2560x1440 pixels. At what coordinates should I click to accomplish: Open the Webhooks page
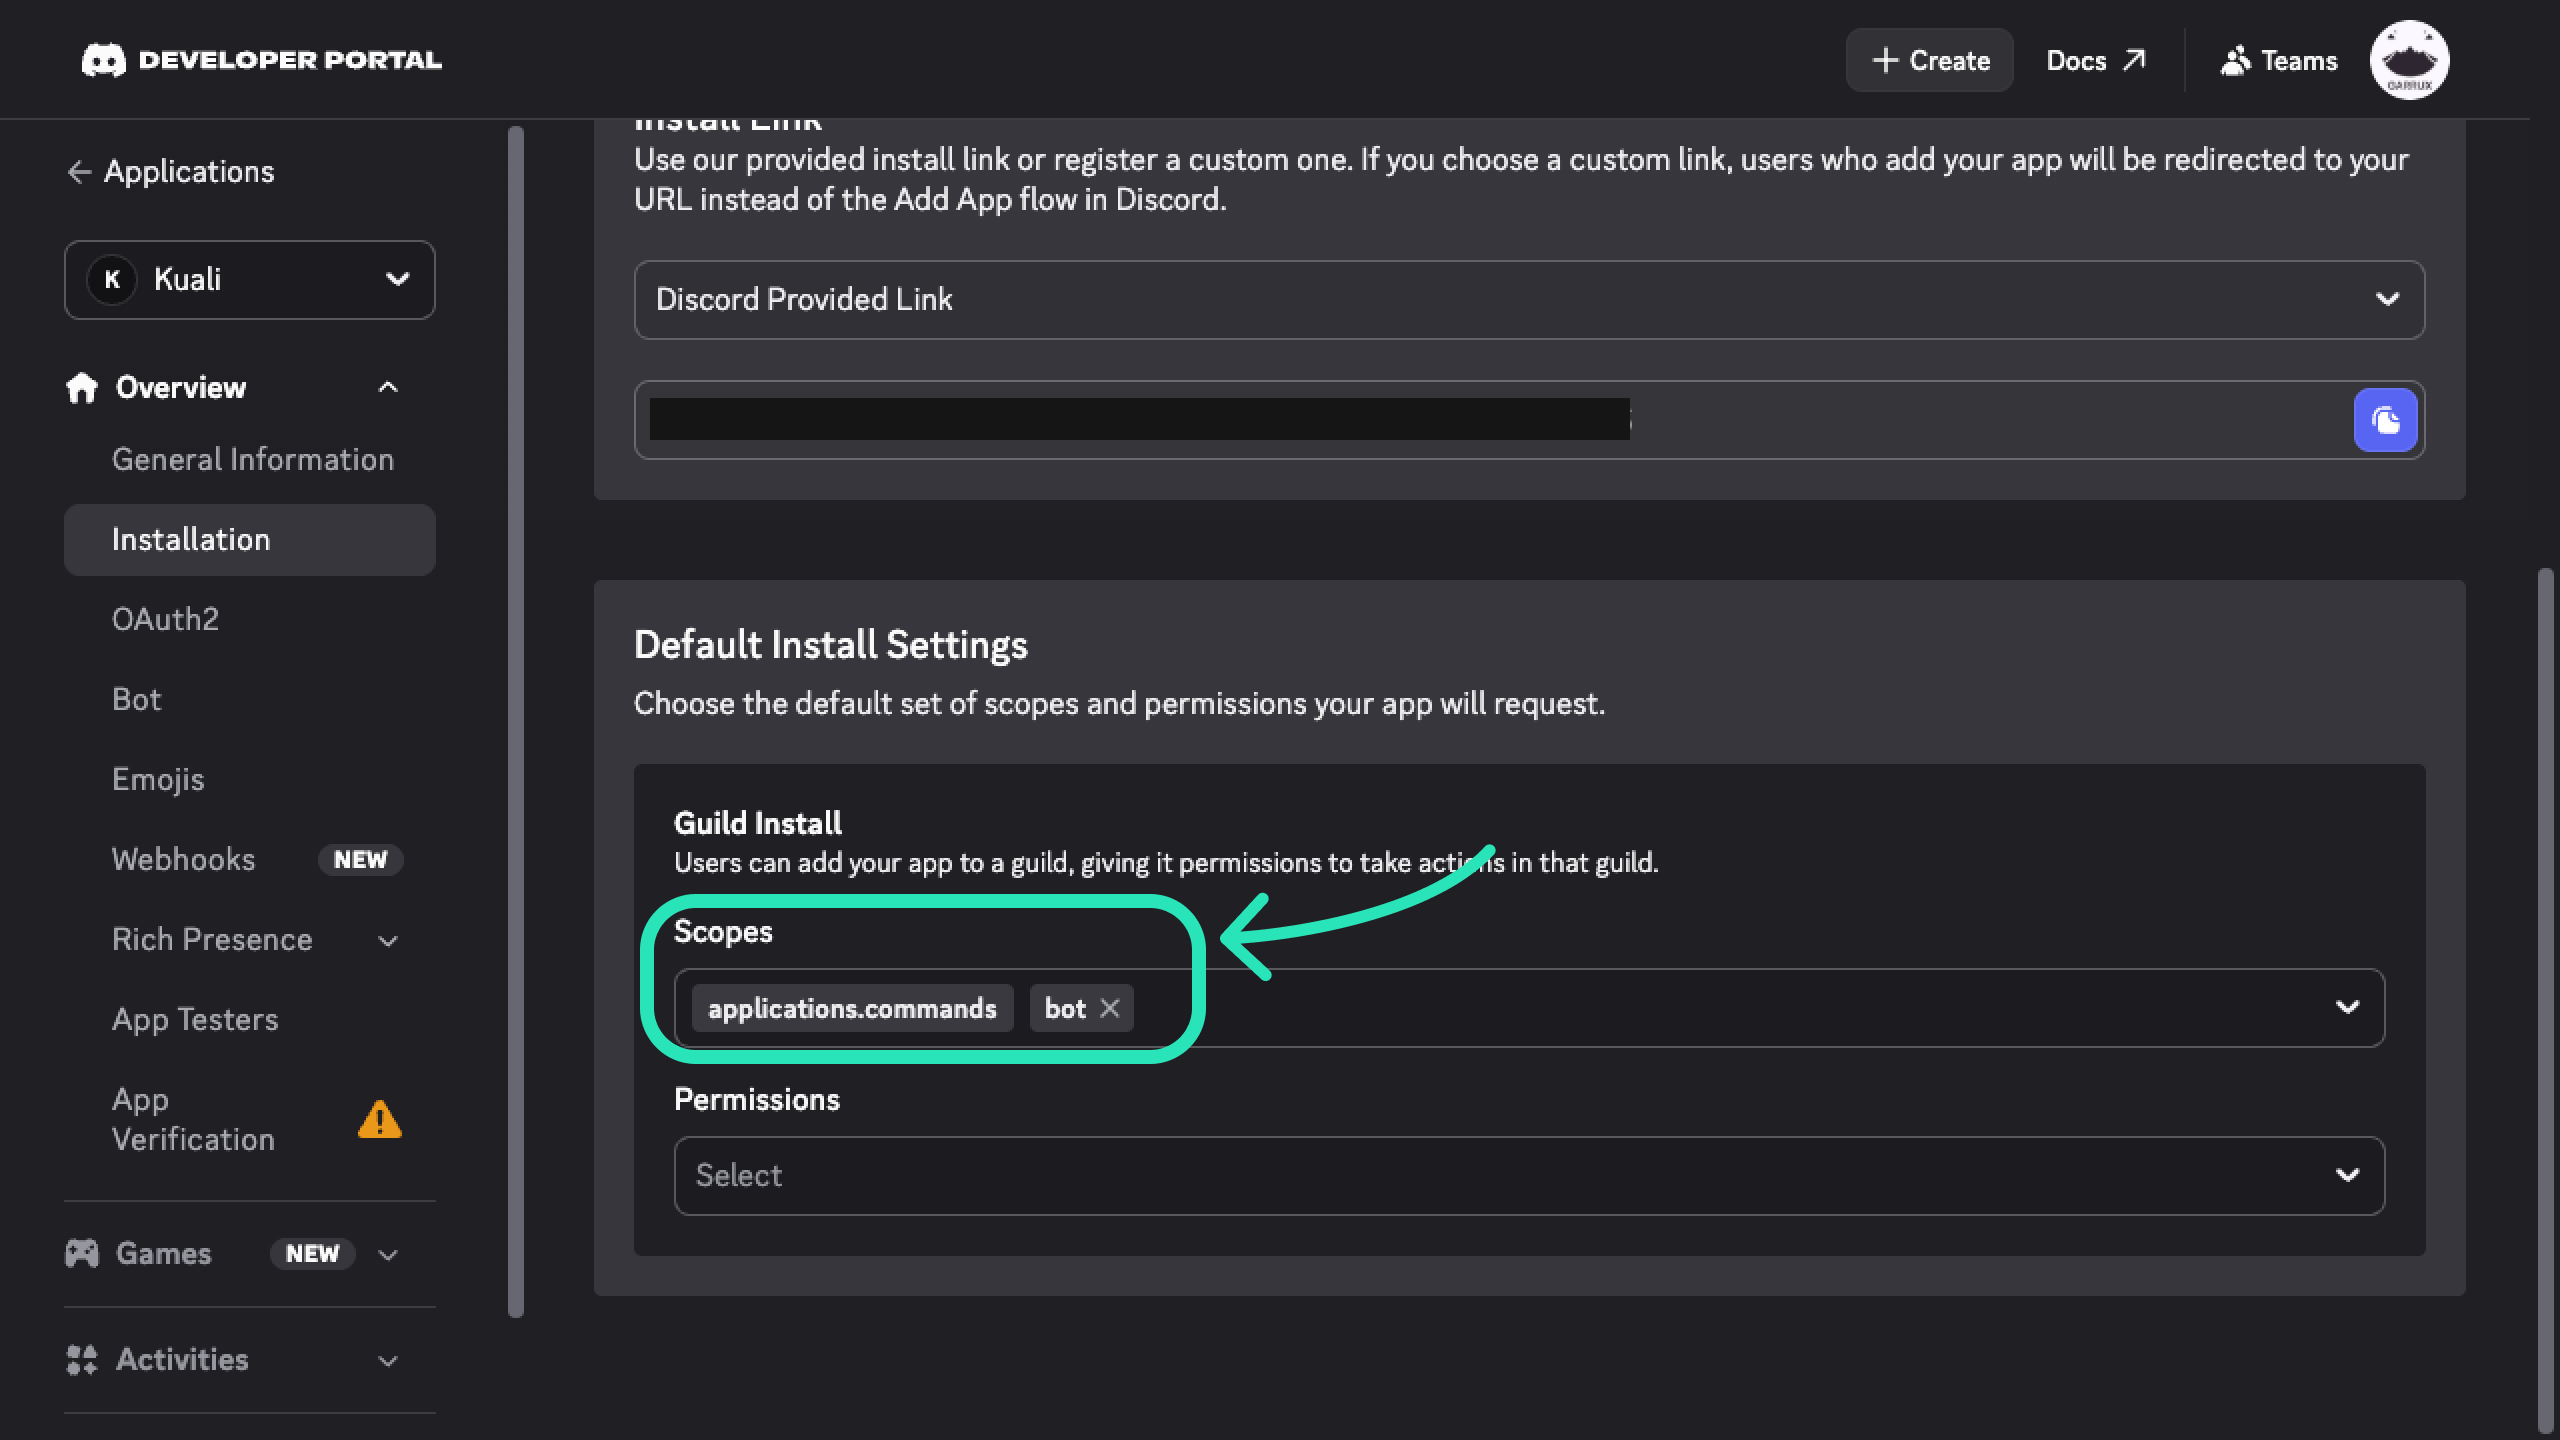pos(184,860)
